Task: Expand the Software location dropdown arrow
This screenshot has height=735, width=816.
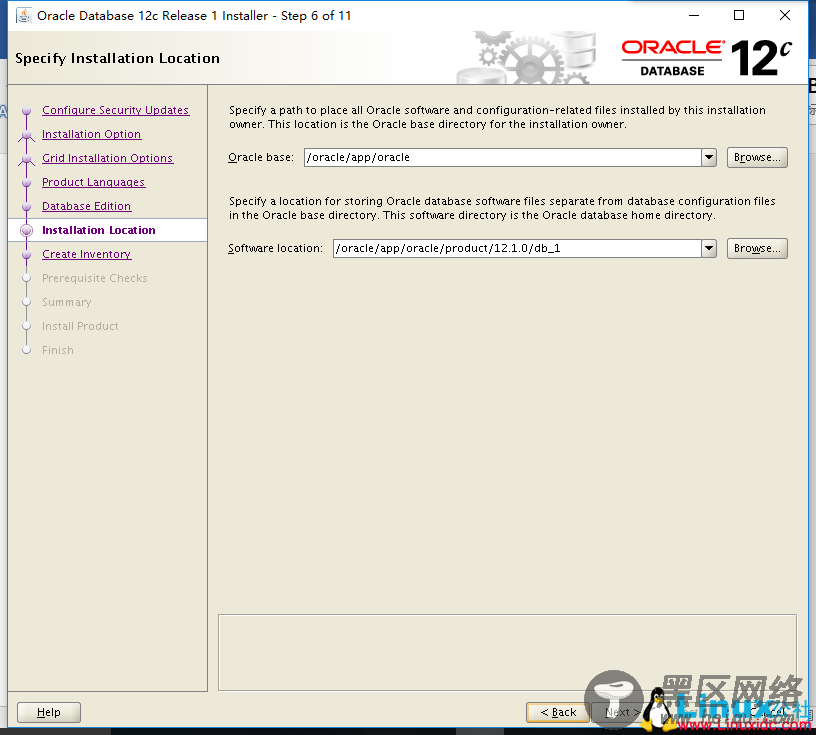Action: 709,248
